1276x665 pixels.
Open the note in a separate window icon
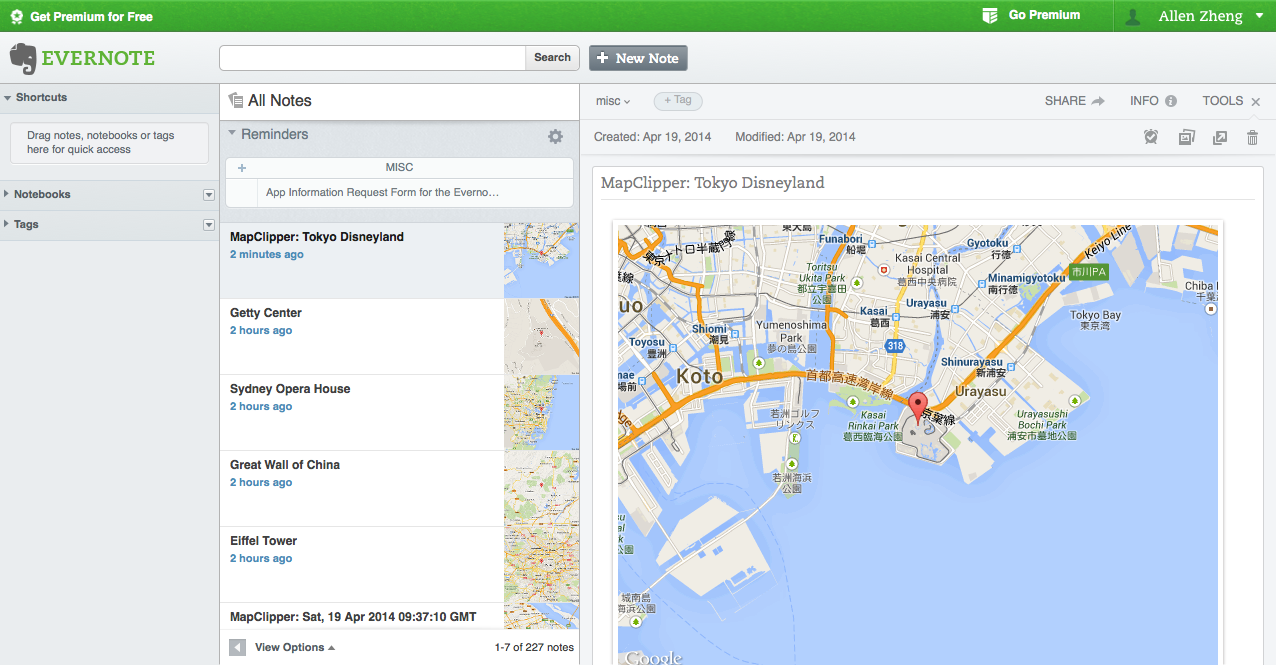coord(1219,137)
